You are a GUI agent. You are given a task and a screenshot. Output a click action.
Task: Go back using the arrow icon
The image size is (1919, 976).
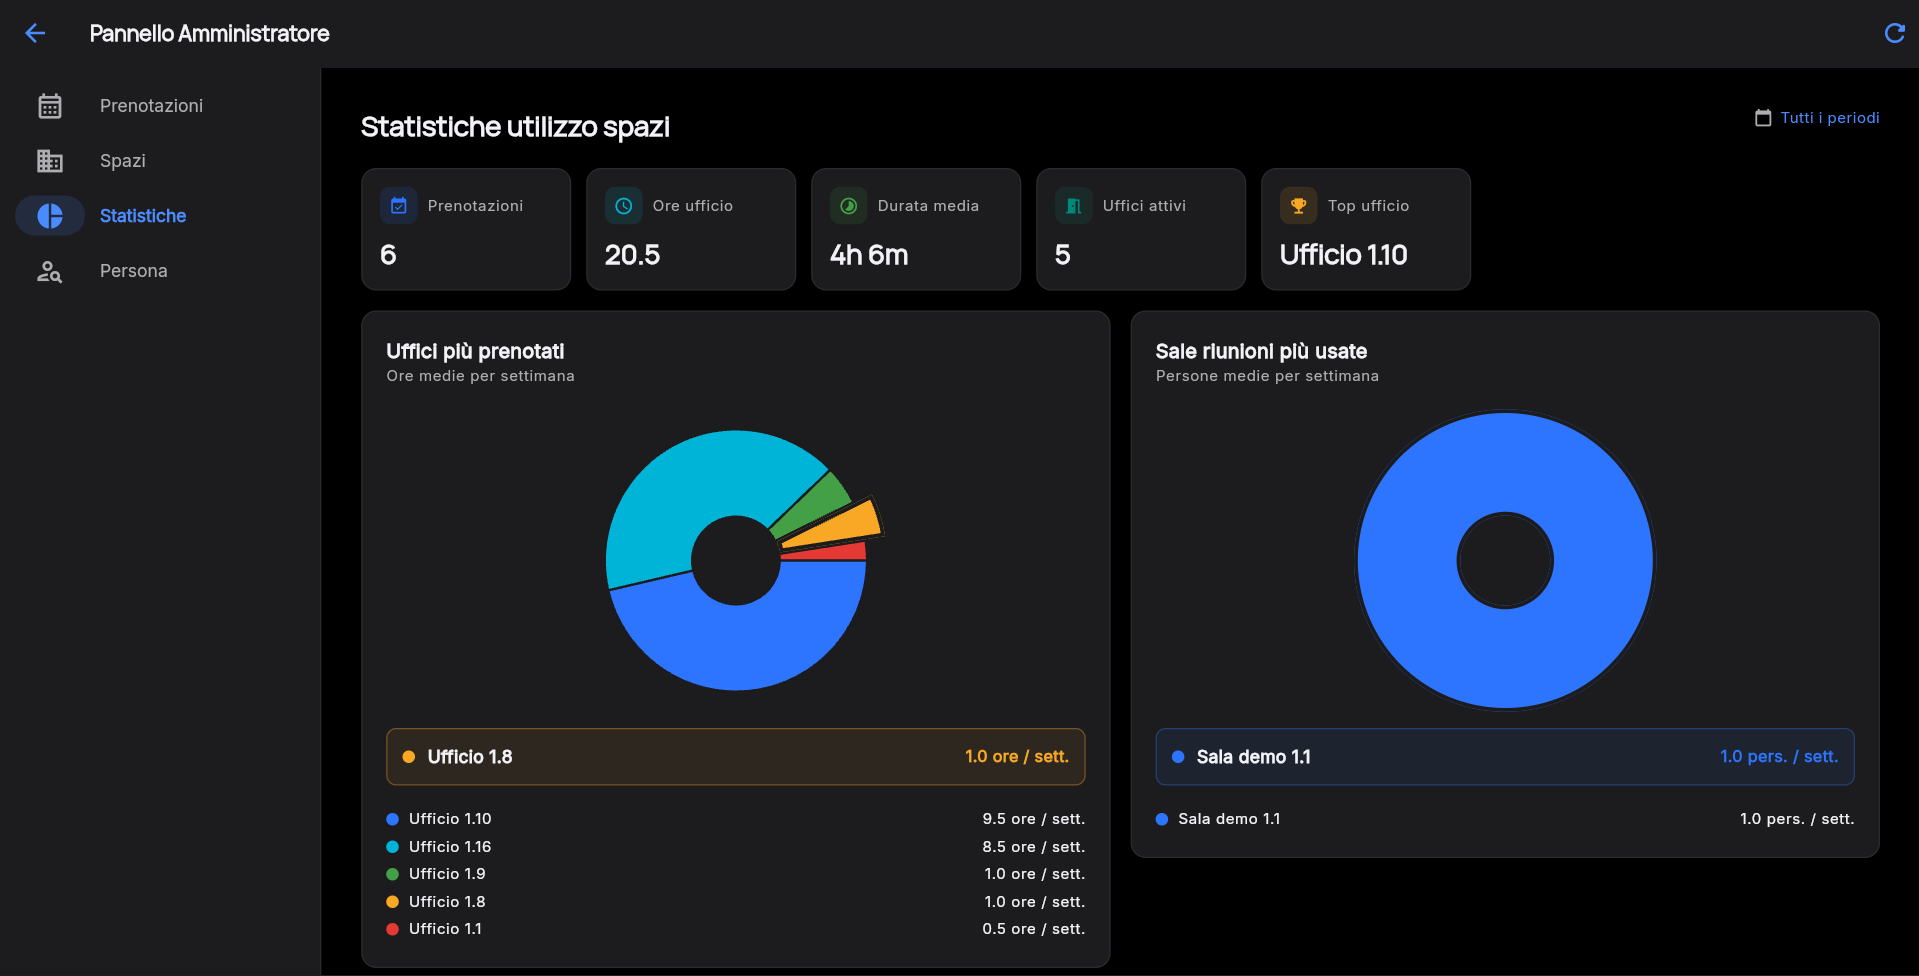tap(35, 33)
